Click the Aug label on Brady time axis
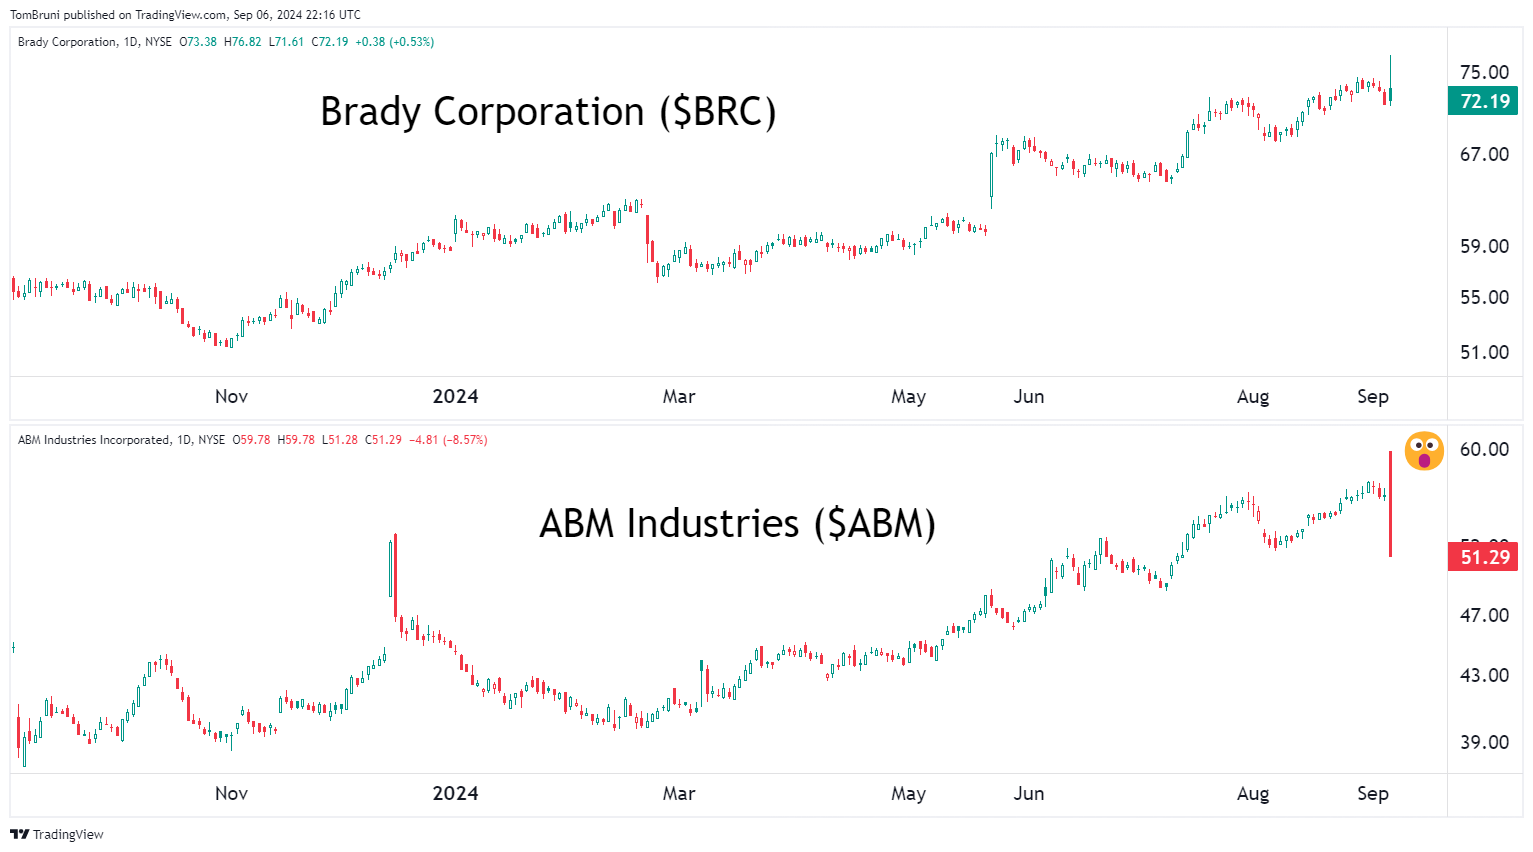Image resolution: width=1533 pixels, height=852 pixels. tap(1252, 397)
